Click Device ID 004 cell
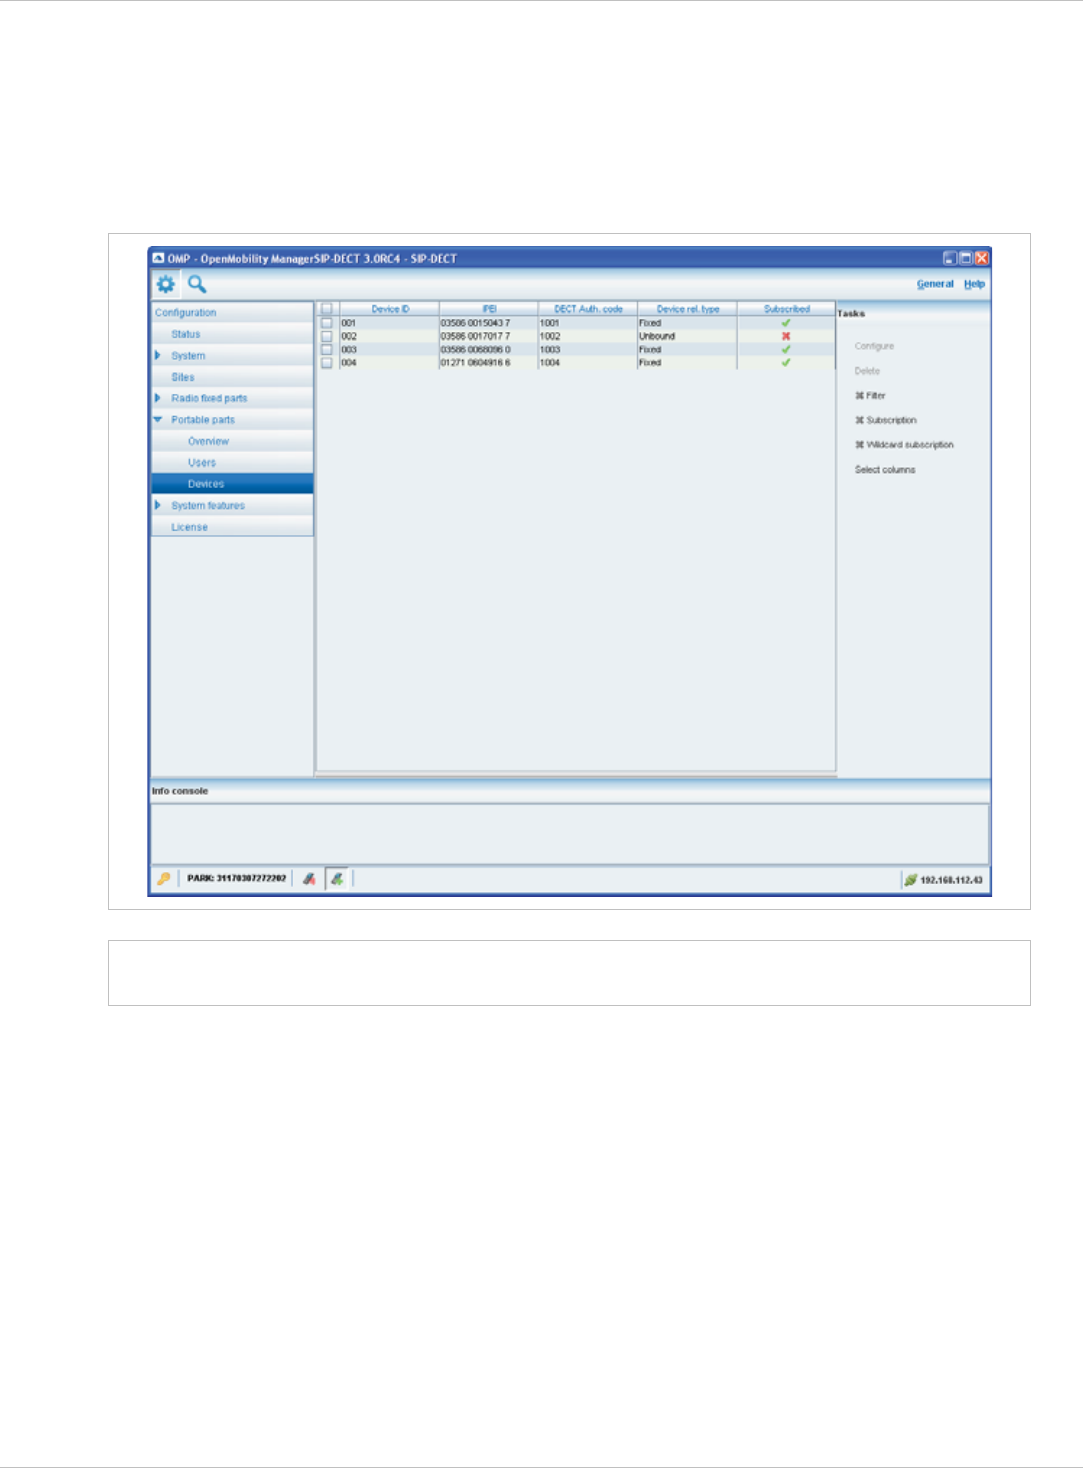1083x1468 pixels. 390,362
